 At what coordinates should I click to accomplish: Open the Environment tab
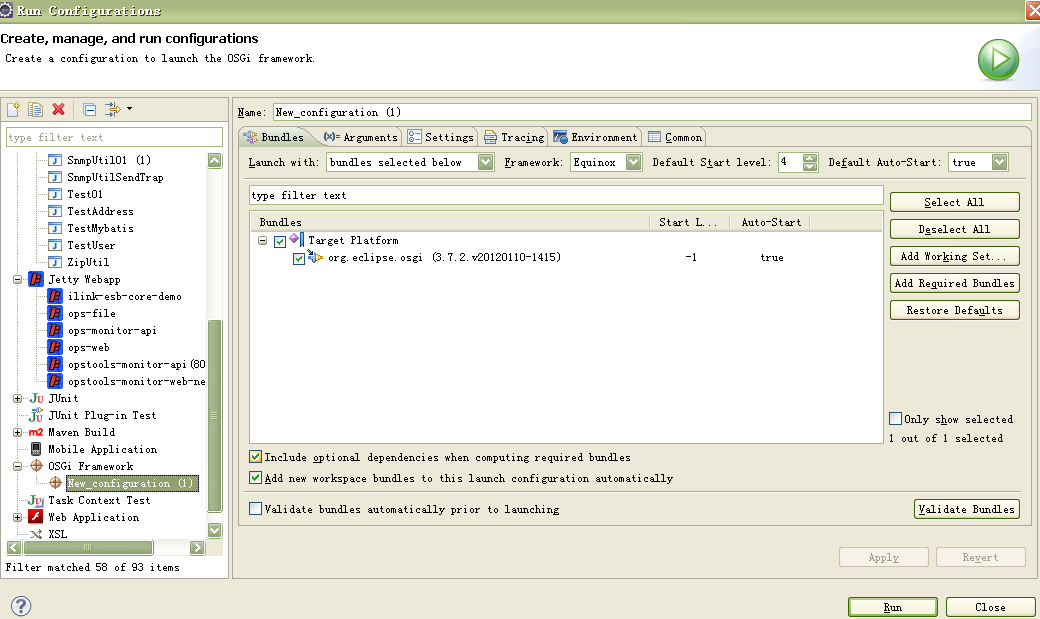click(595, 137)
